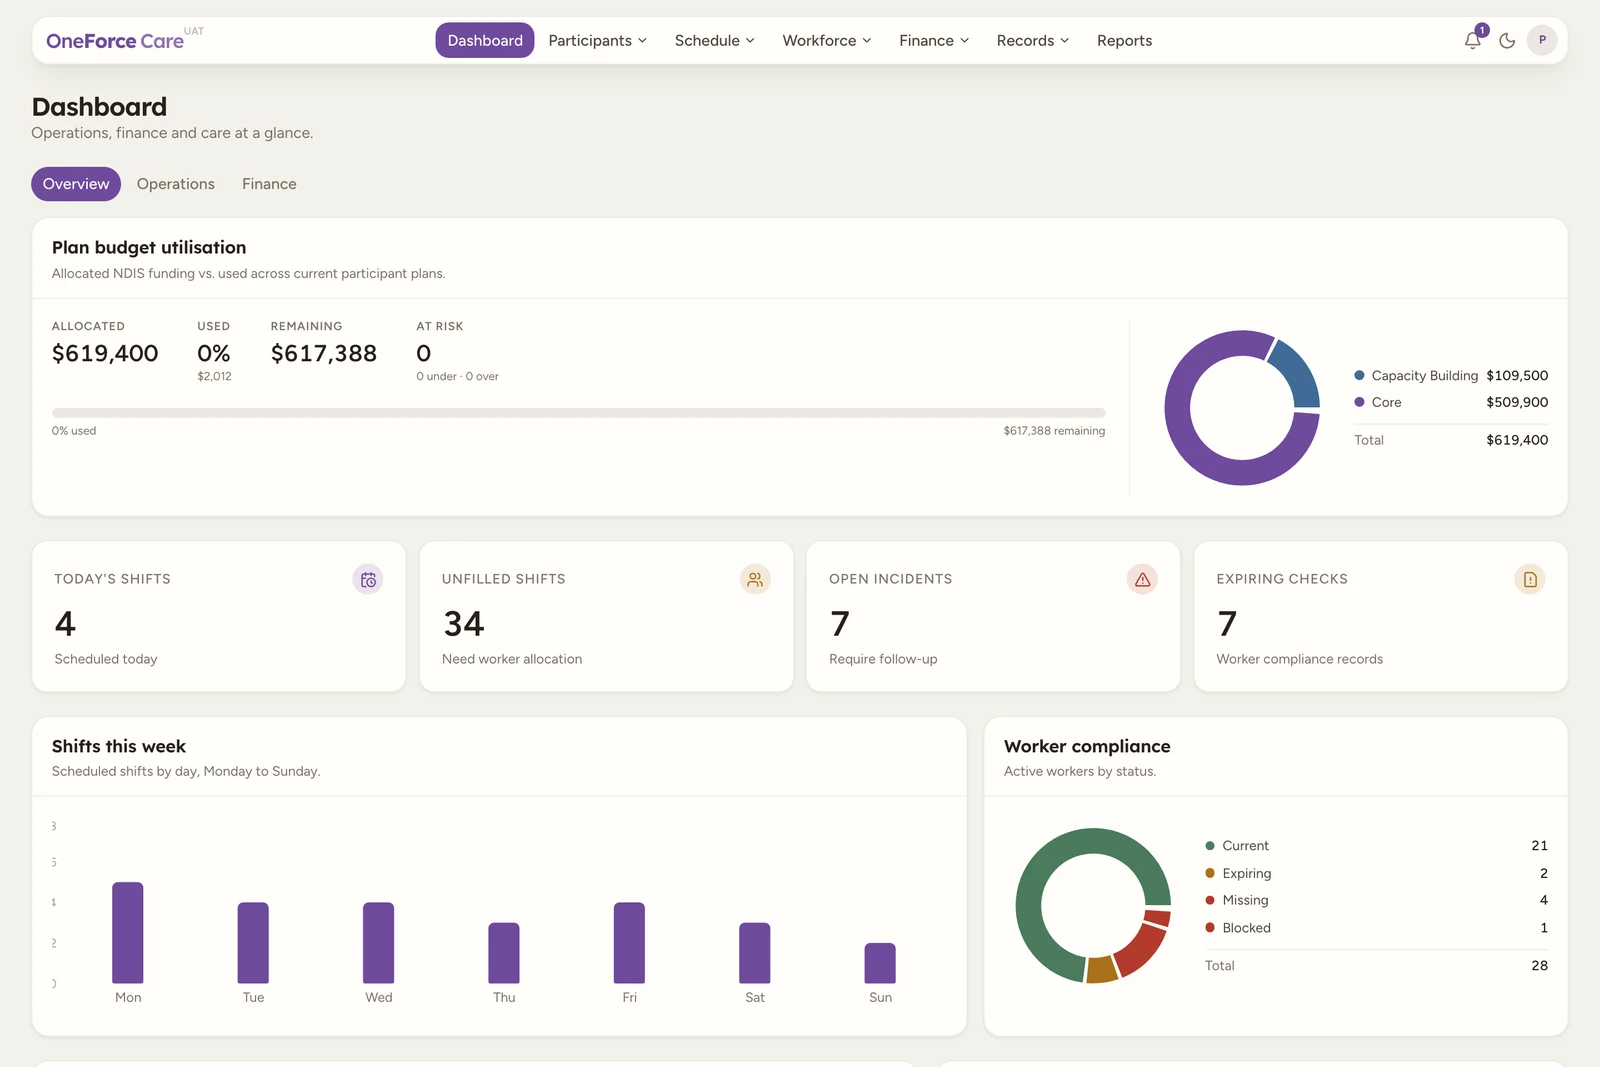Click the Worker compliance heading
The height and width of the screenshot is (1067, 1600).
click(1087, 746)
